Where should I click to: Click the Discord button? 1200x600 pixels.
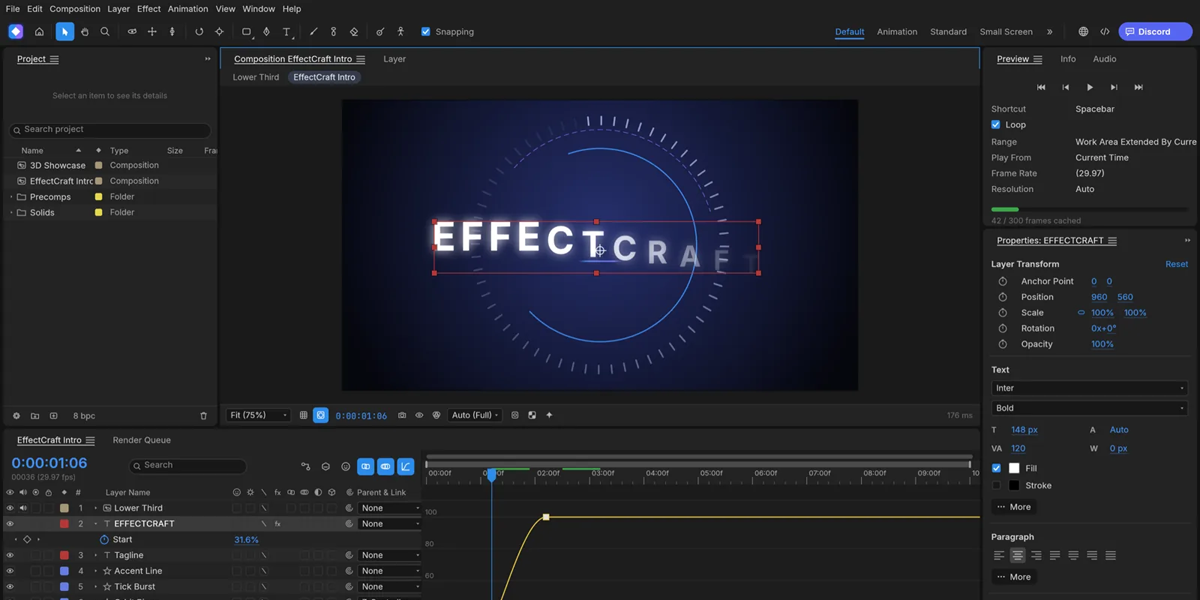(1155, 32)
